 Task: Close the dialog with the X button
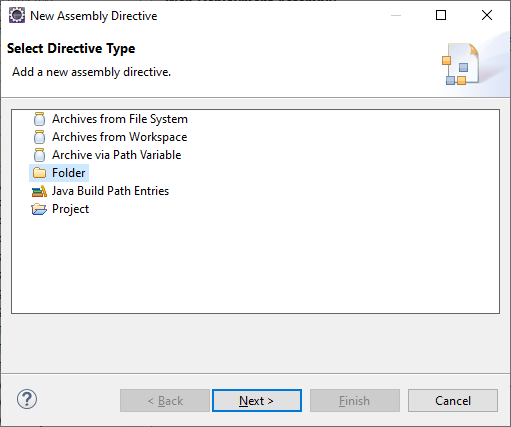[x=487, y=15]
